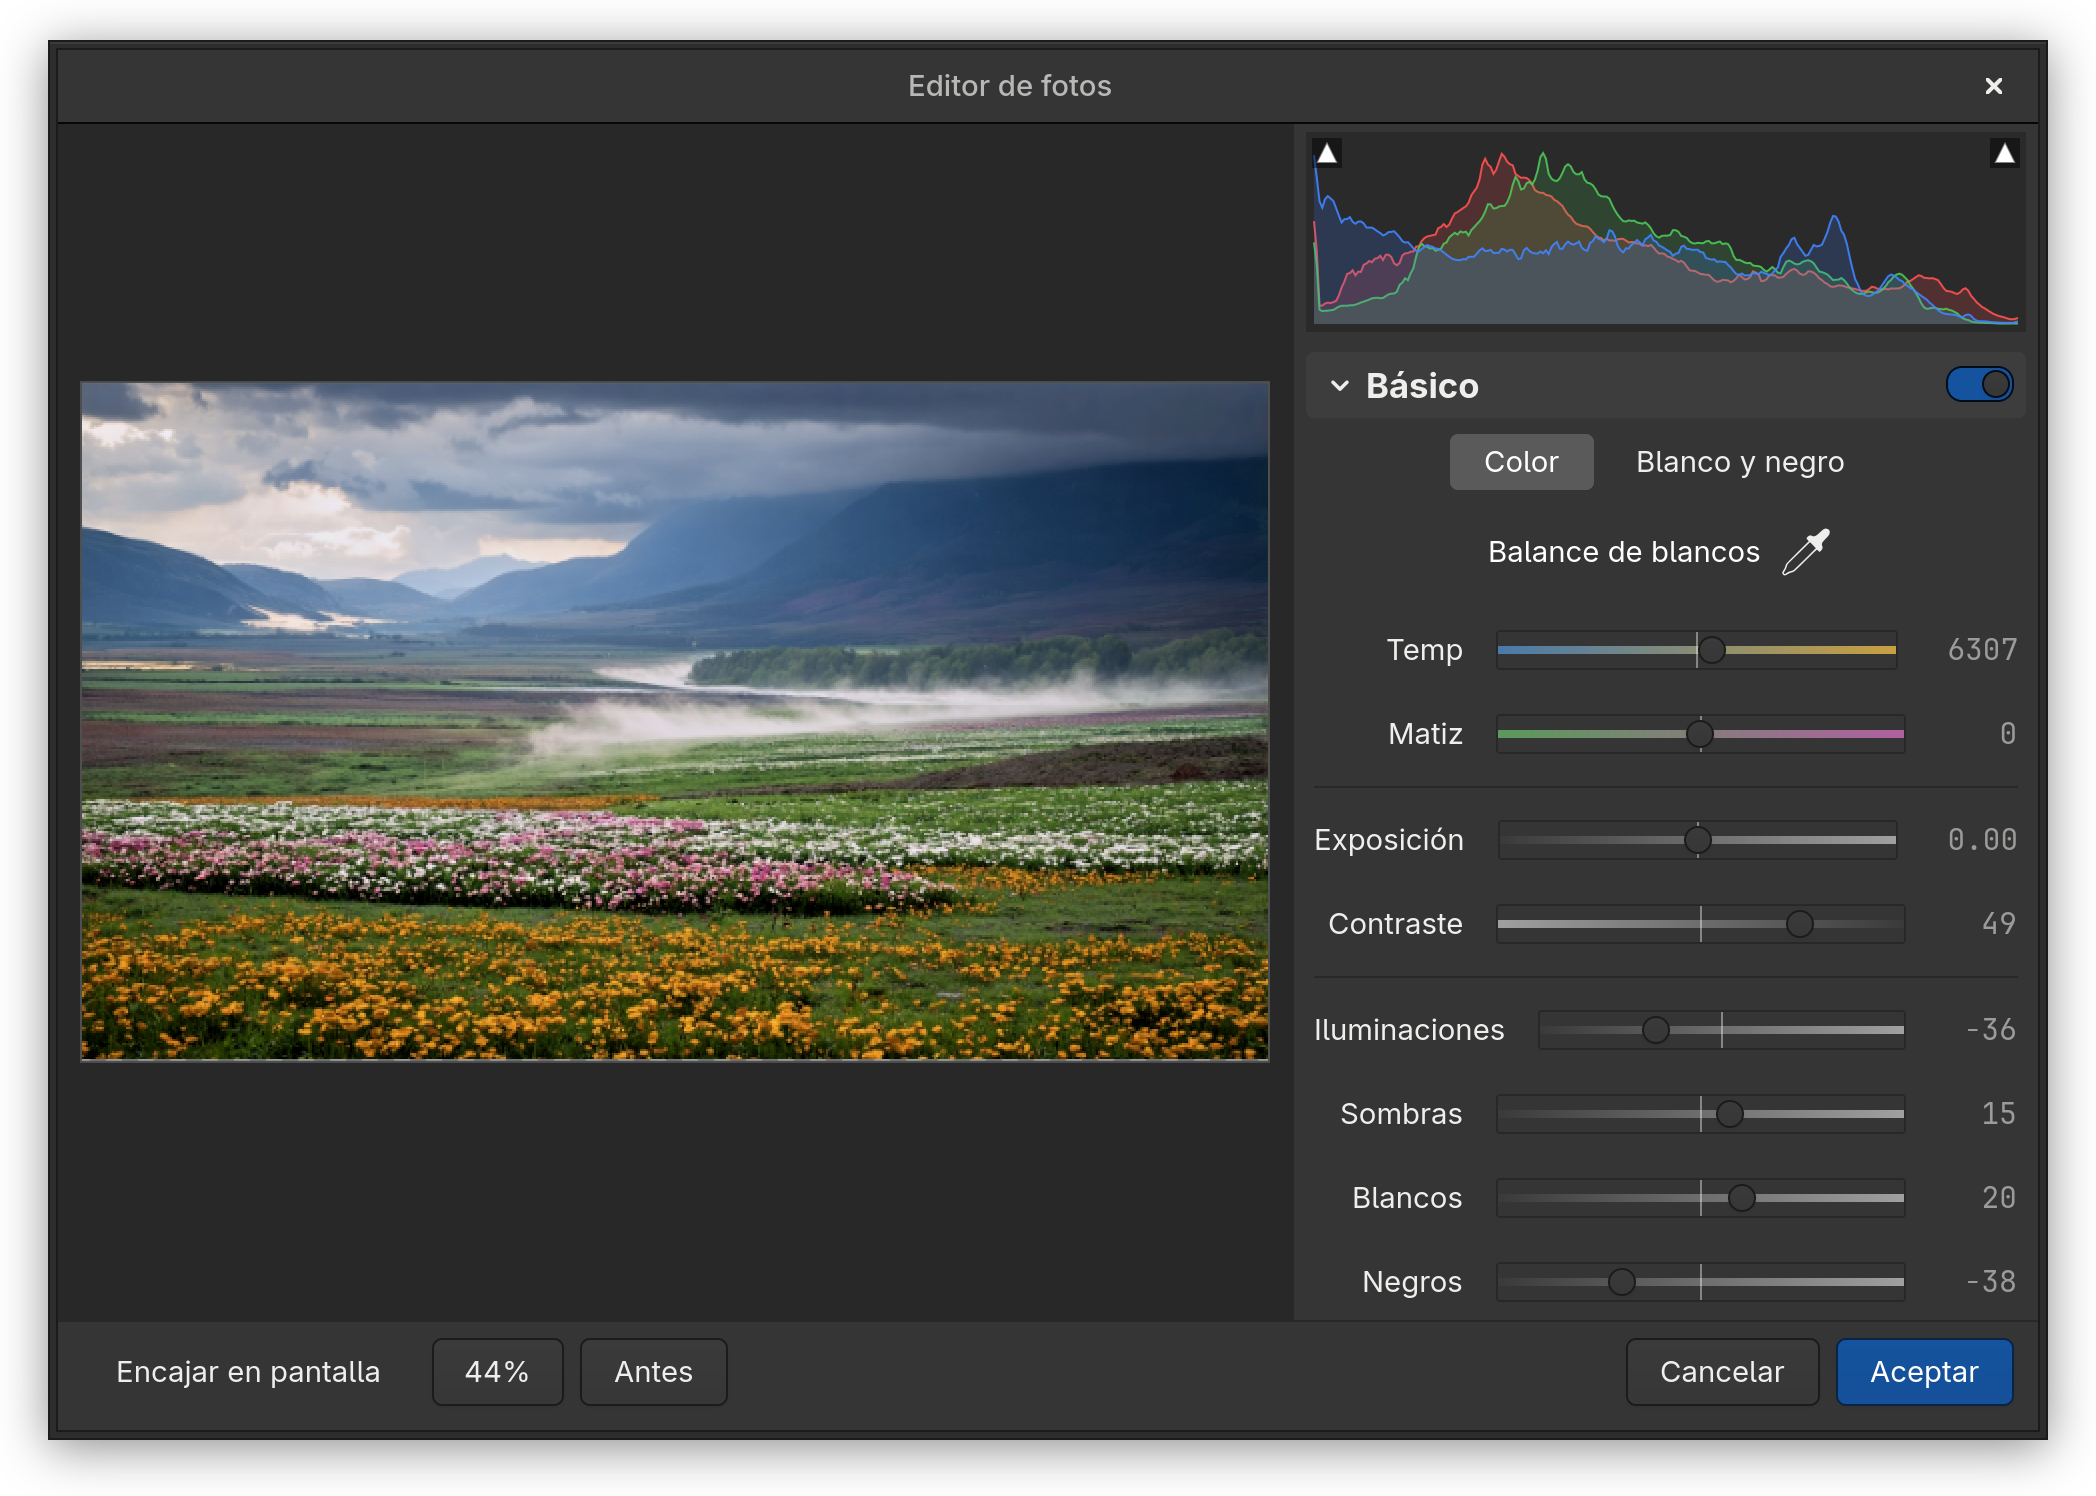
Task: Collapse the Básico section chevron
Action: tap(1340, 385)
